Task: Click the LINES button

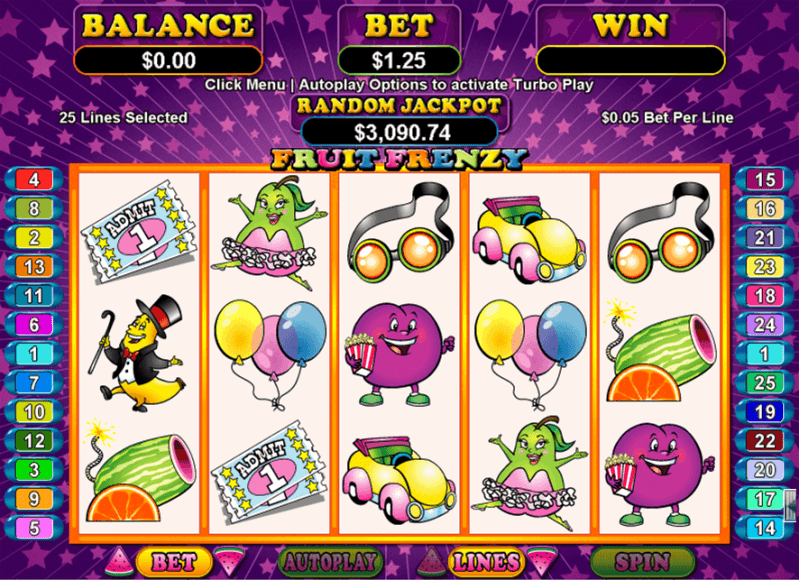Action: pyautogui.click(x=486, y=562)
